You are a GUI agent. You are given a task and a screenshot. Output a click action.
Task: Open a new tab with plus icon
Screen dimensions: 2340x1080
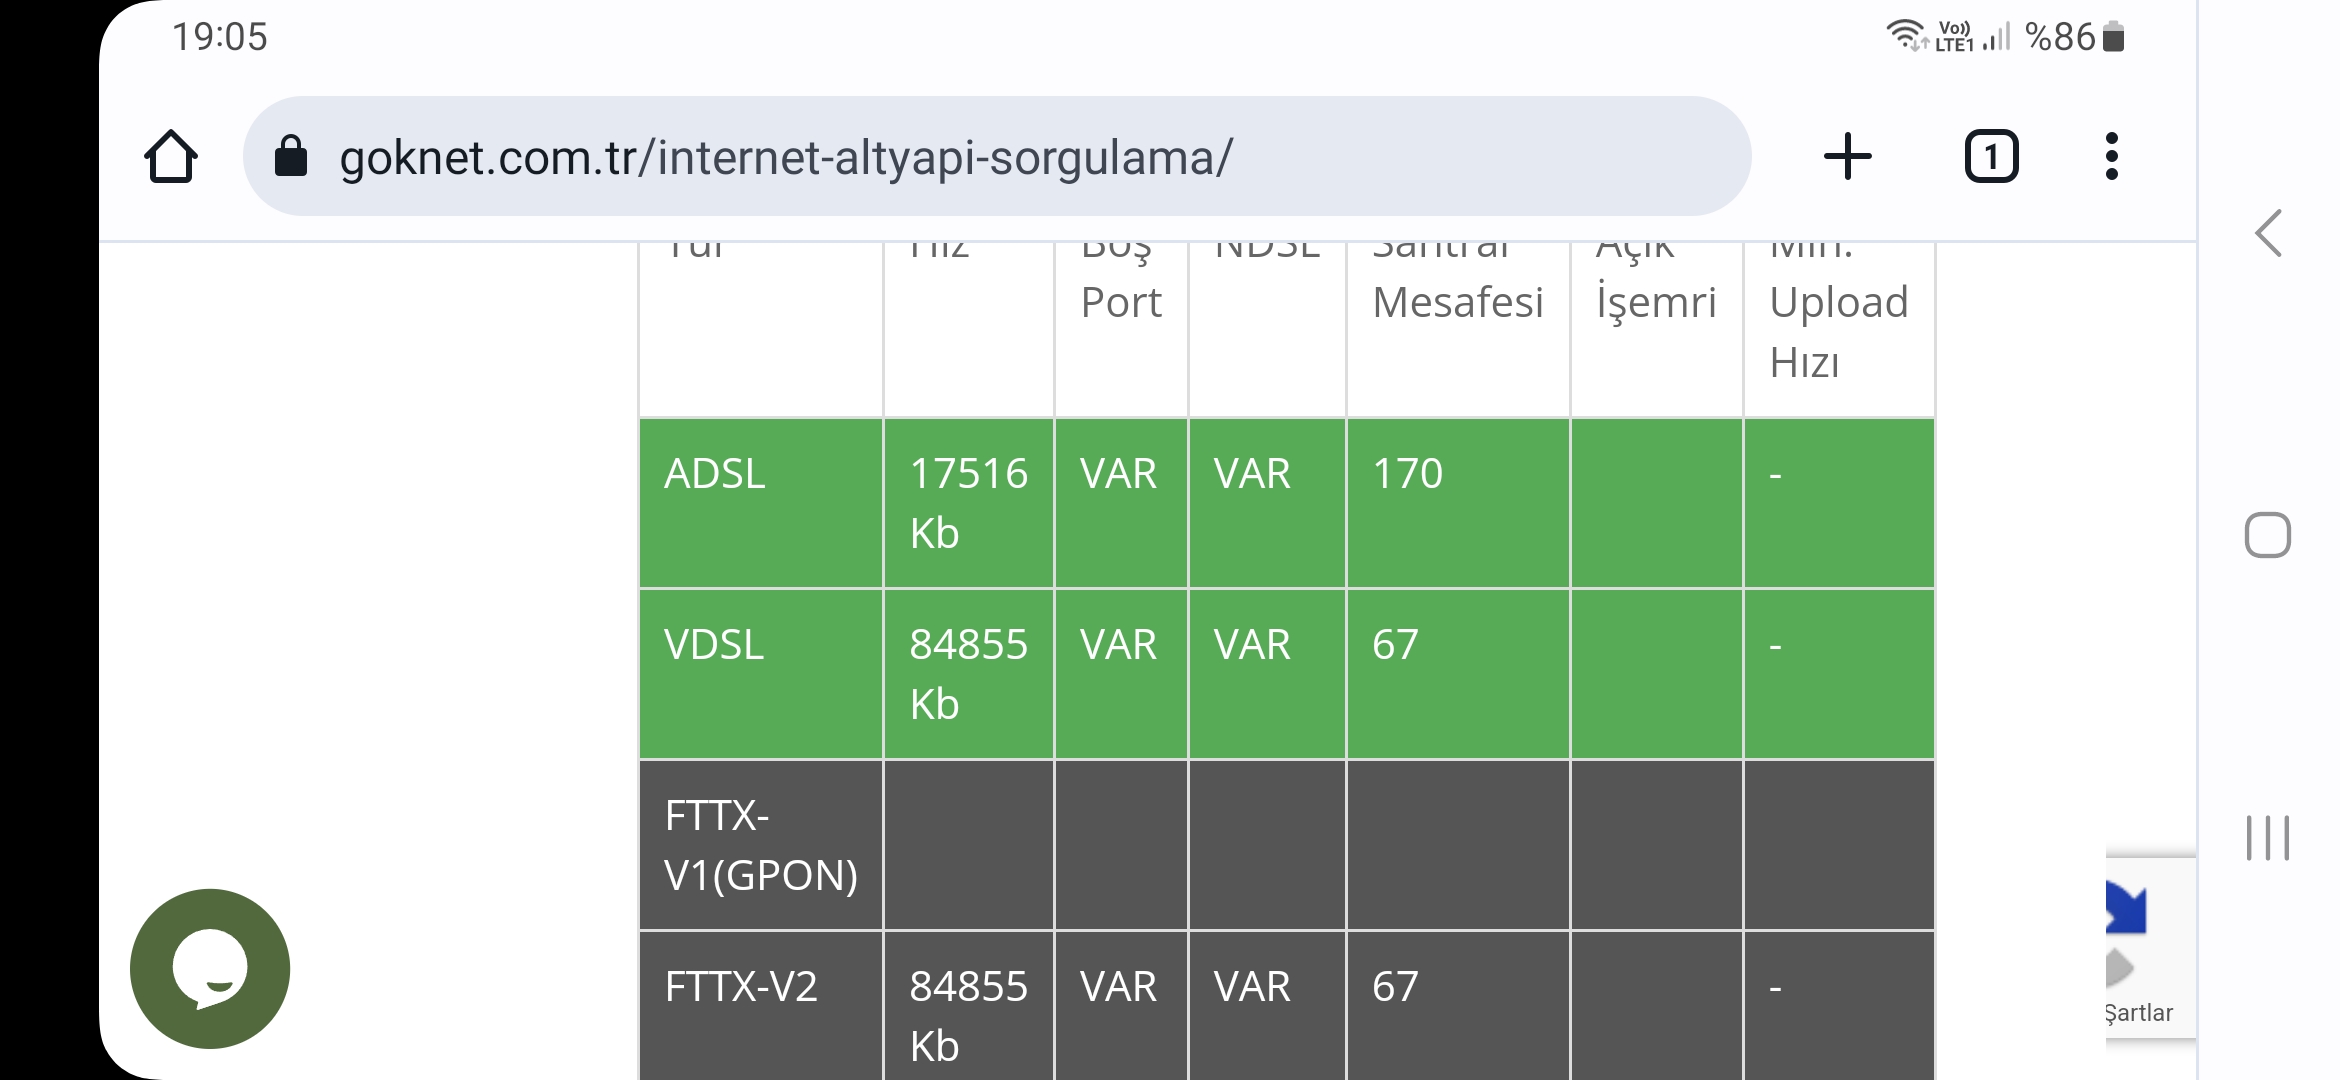pyautogui.click(x=1847, y=157)
